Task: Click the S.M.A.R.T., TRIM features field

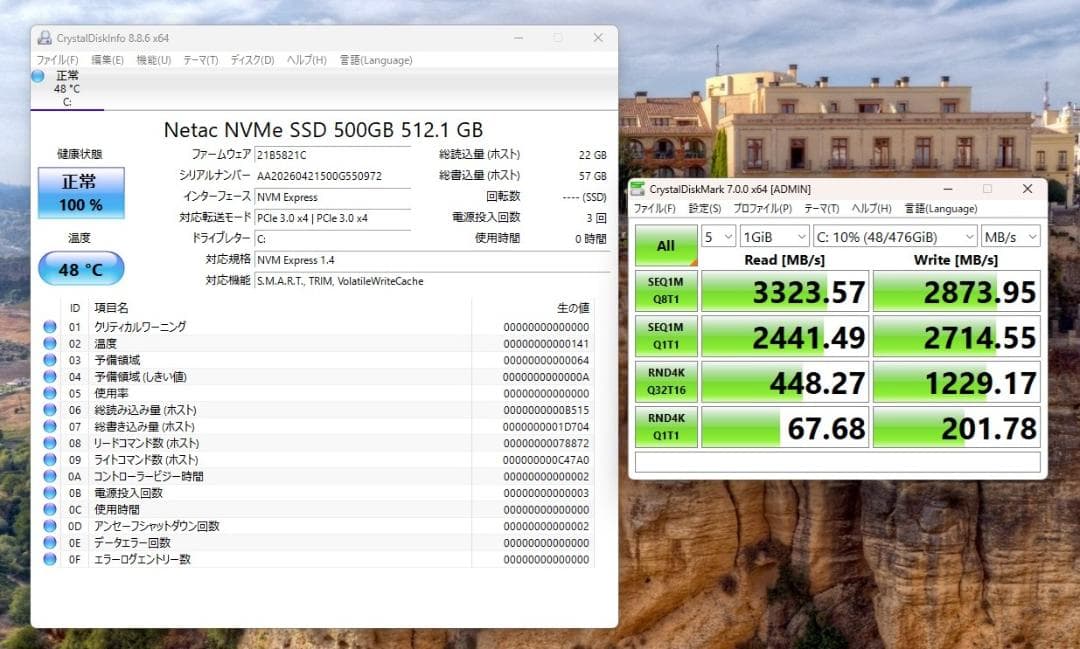Action: coord(432,281)
